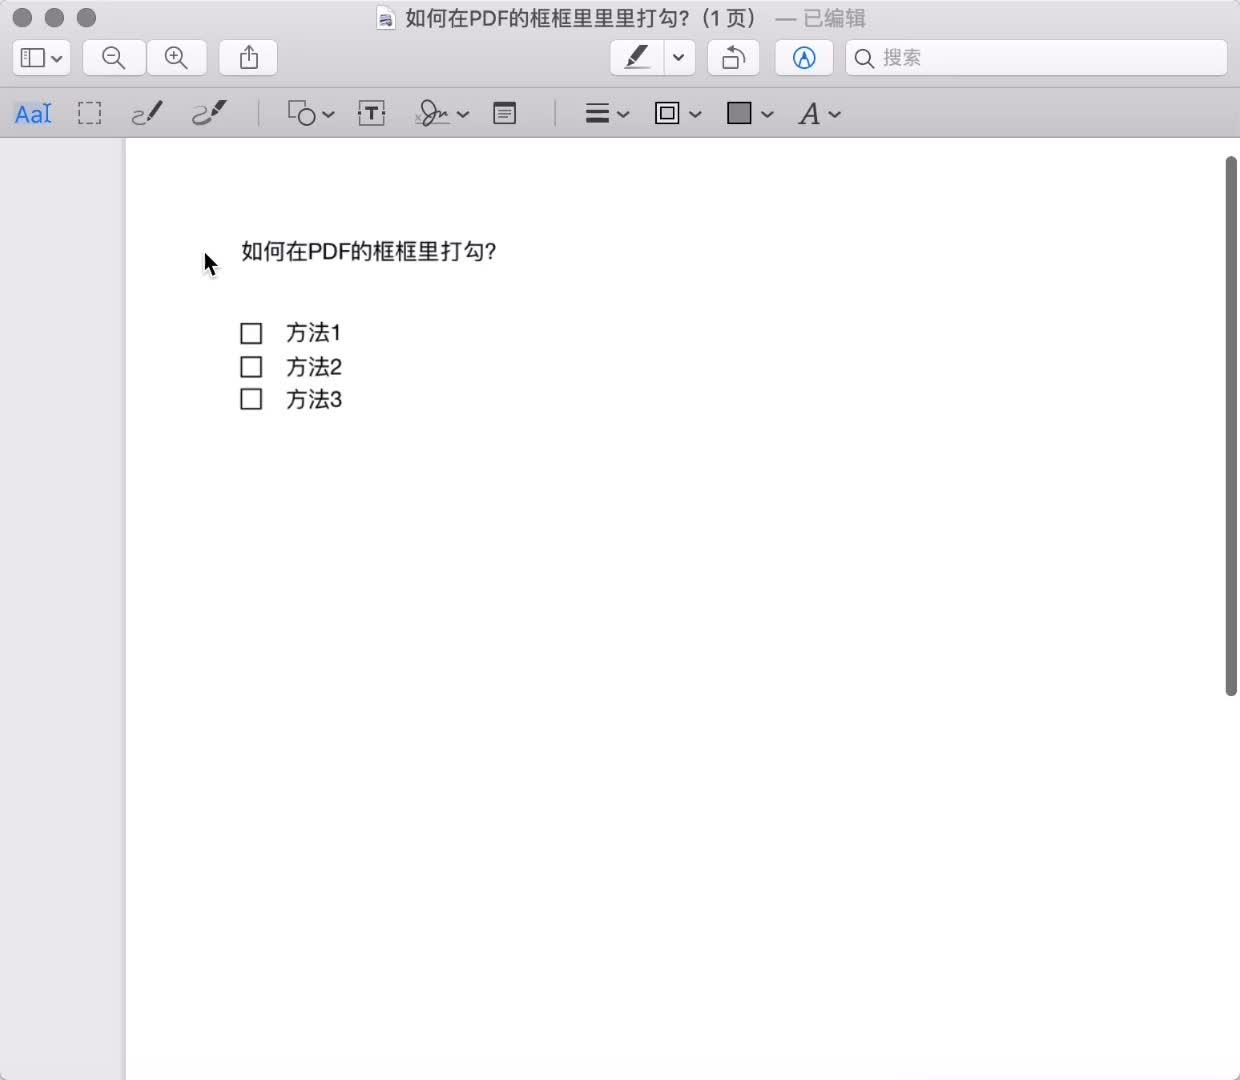Click the text 方法1
The height and width of the screenshot is (1080, 1240).
(314, 333)
